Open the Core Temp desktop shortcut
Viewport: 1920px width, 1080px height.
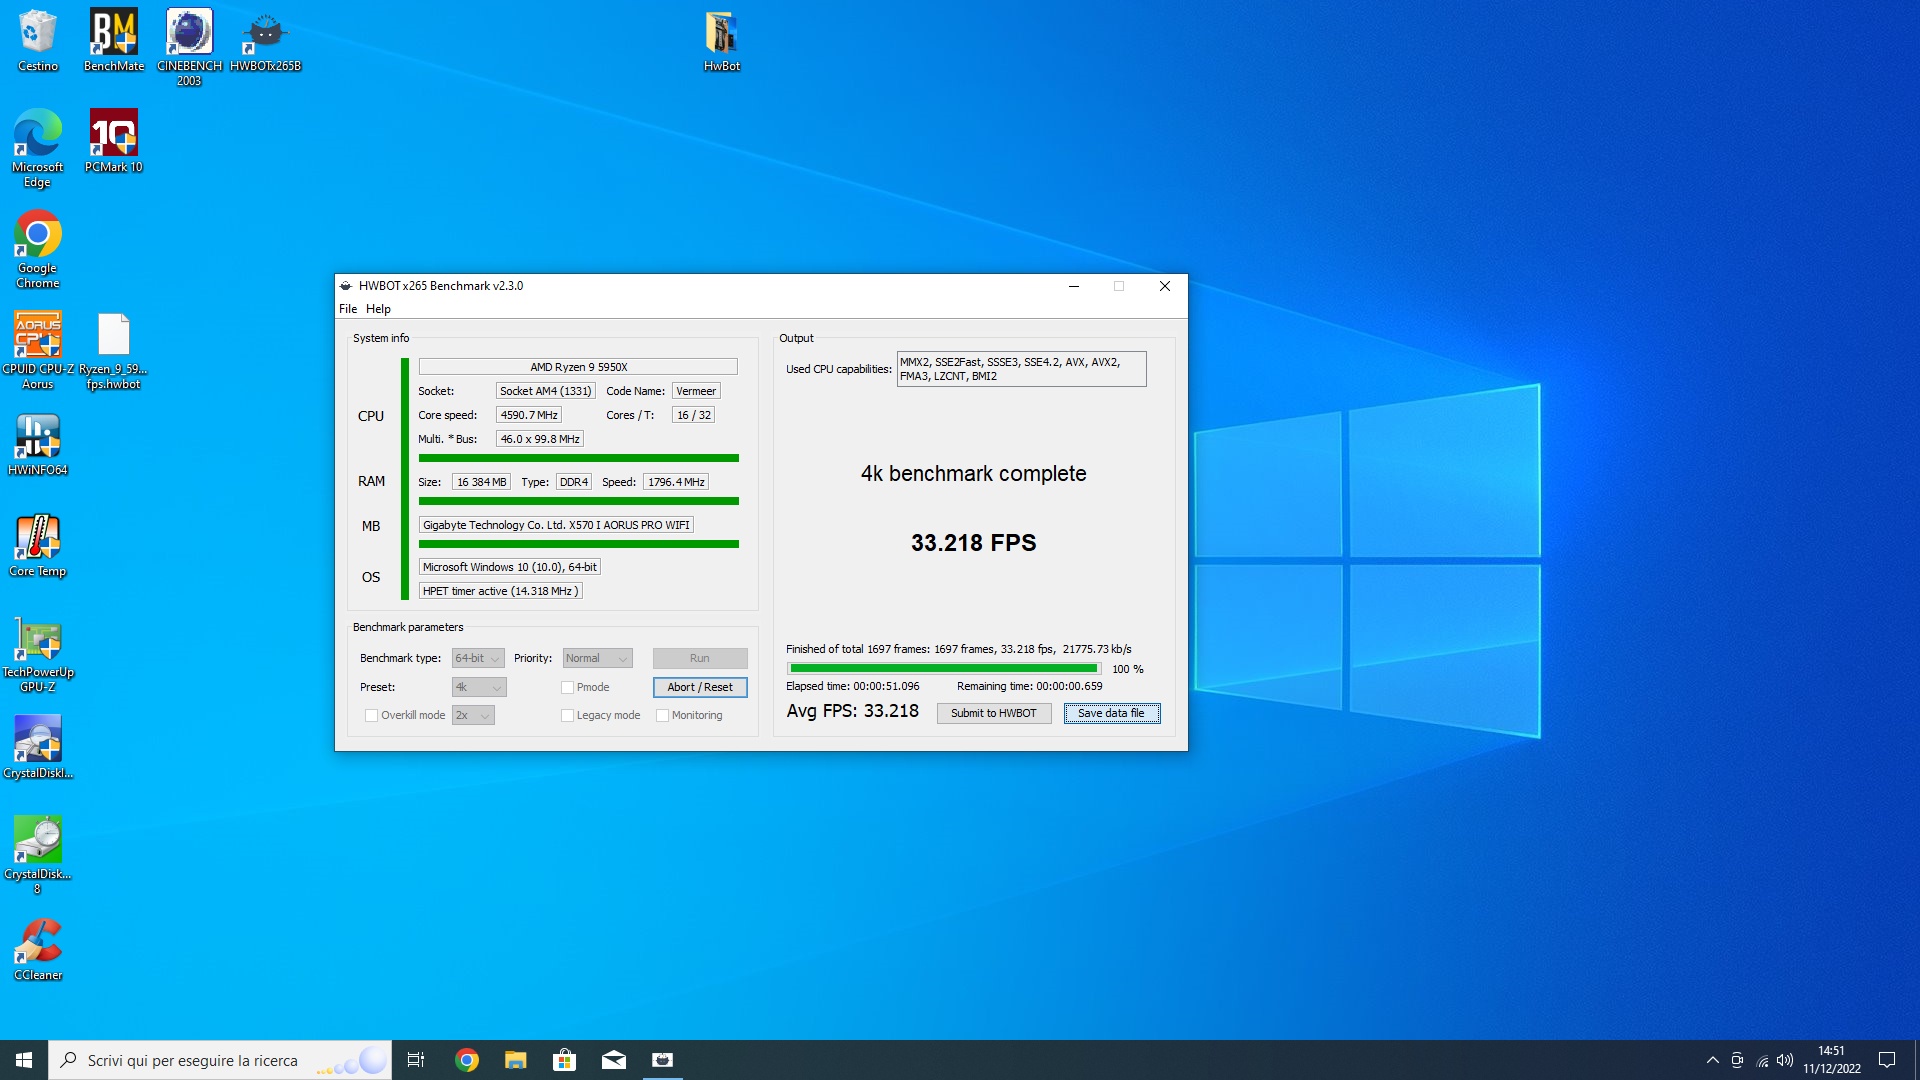[x=38, y=545]
